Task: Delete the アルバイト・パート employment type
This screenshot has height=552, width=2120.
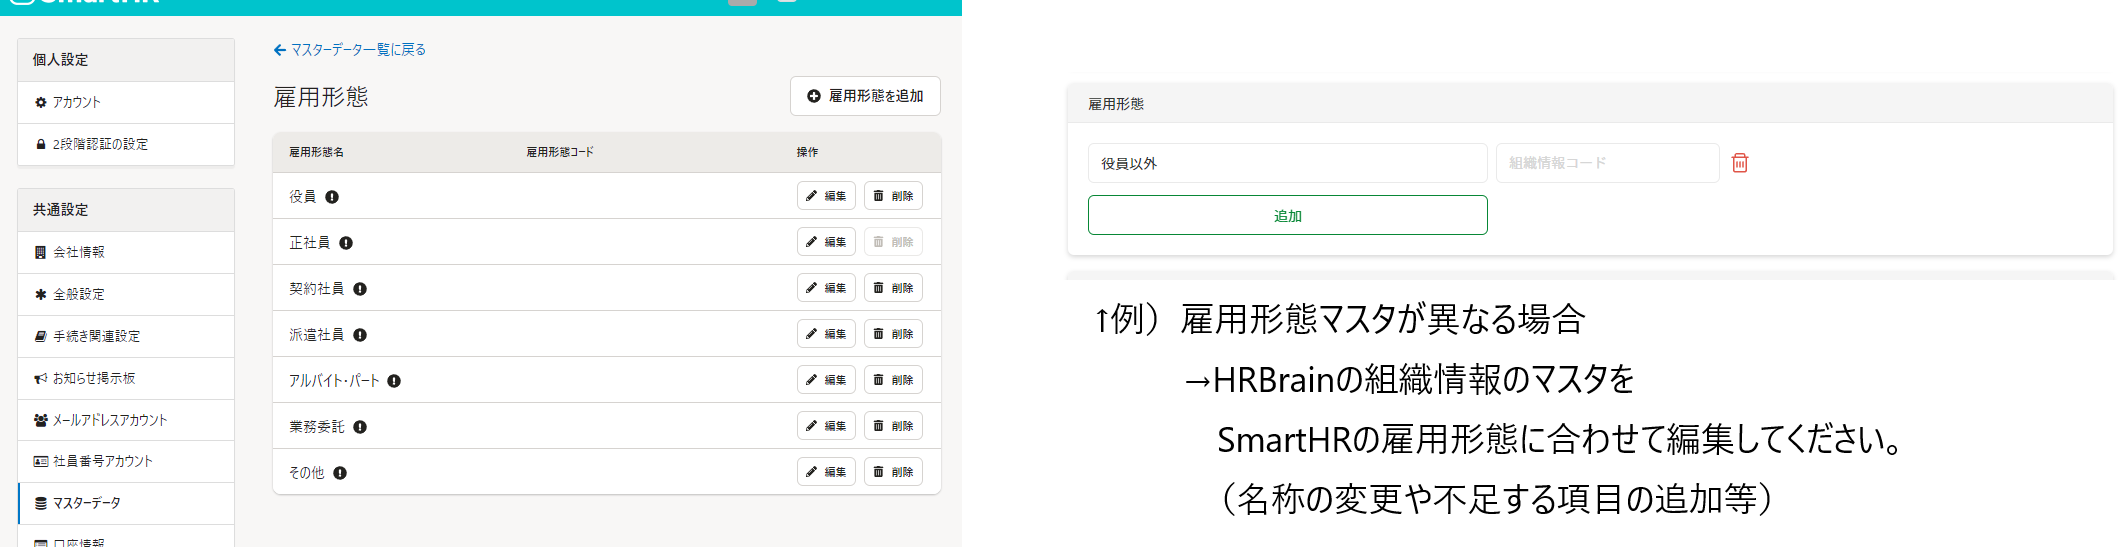Action: [x=893, y=380]
